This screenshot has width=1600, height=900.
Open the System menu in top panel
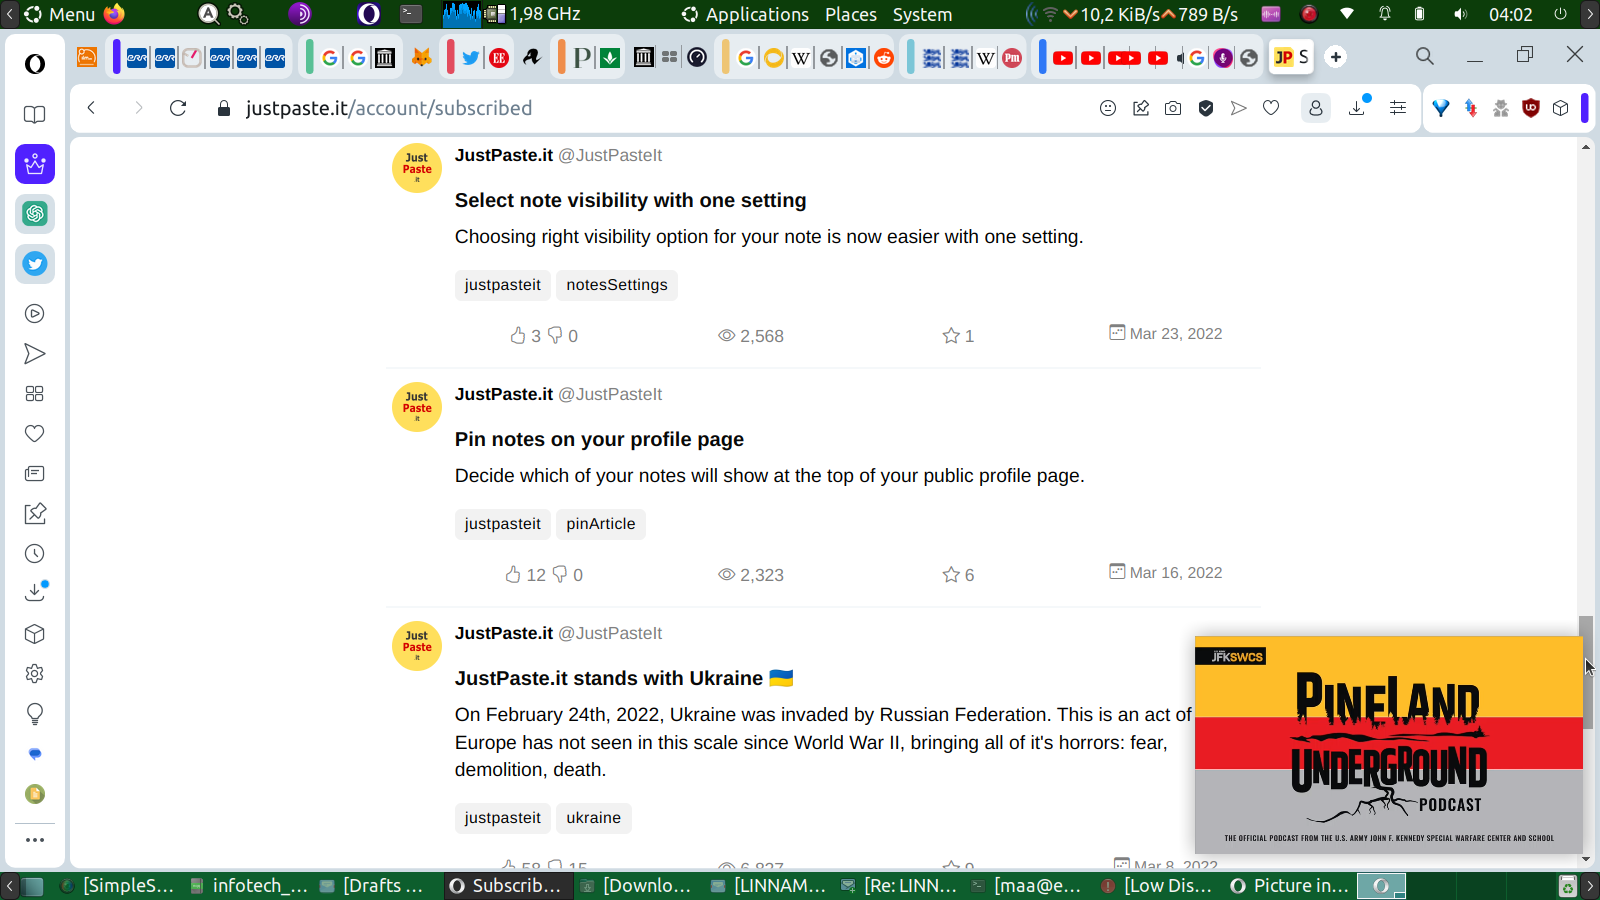[x=922, y=14]
